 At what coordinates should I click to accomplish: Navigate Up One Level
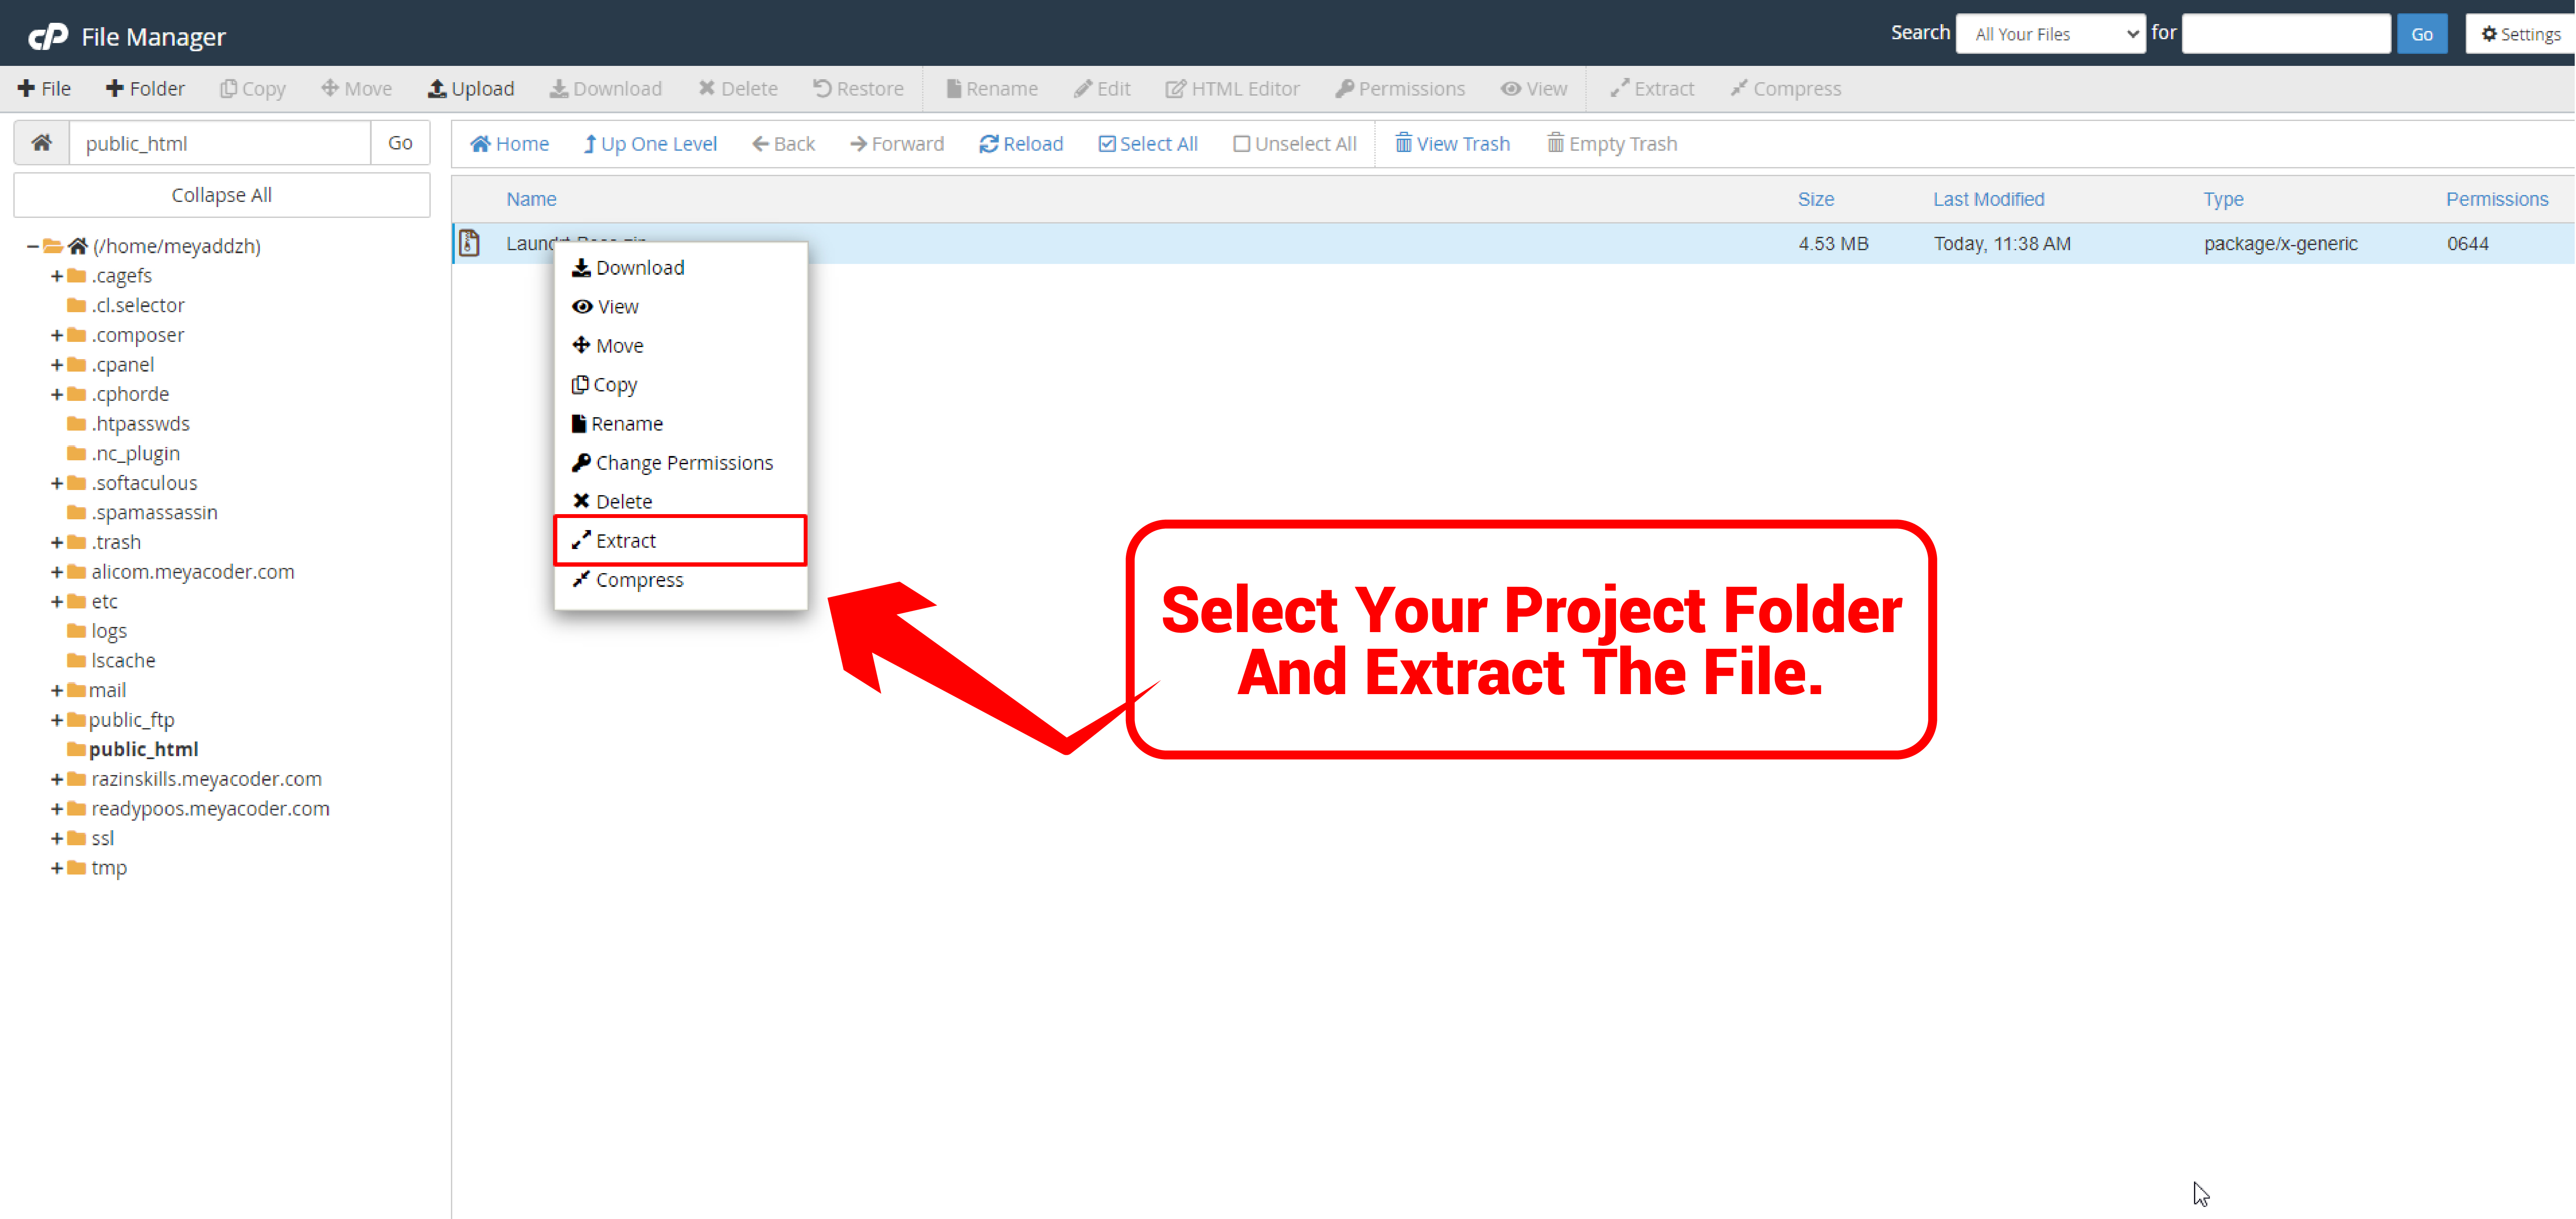tap(651, 144)
